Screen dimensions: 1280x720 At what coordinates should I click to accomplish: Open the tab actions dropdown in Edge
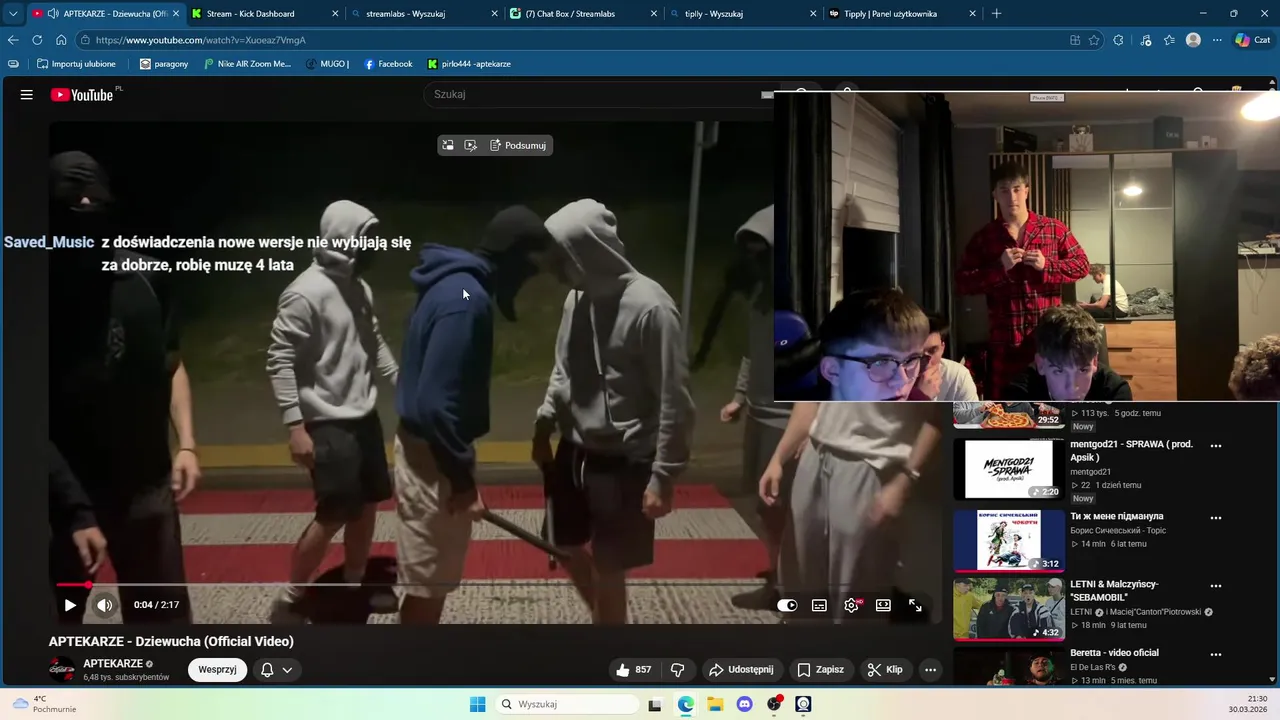pyautogui.click(x=12, y=14)
